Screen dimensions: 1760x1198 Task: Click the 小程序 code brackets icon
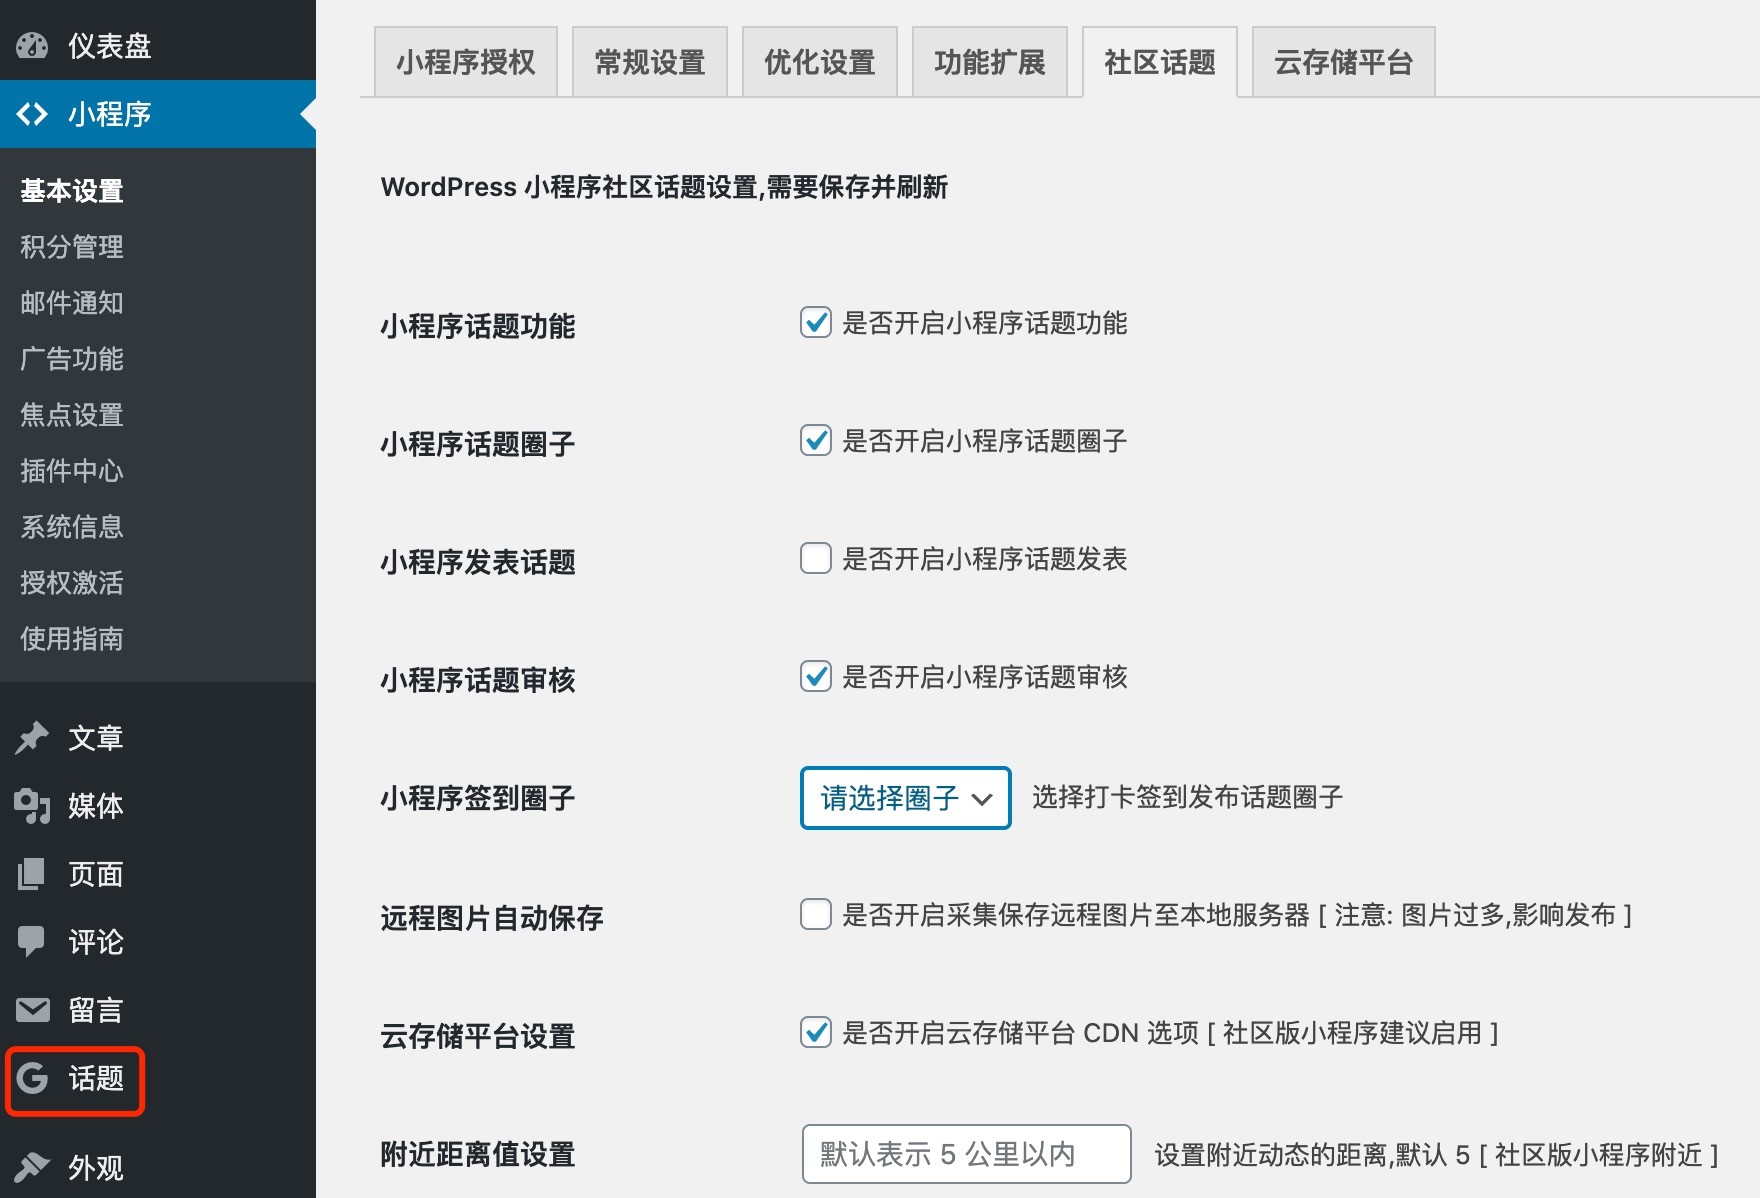32,114
